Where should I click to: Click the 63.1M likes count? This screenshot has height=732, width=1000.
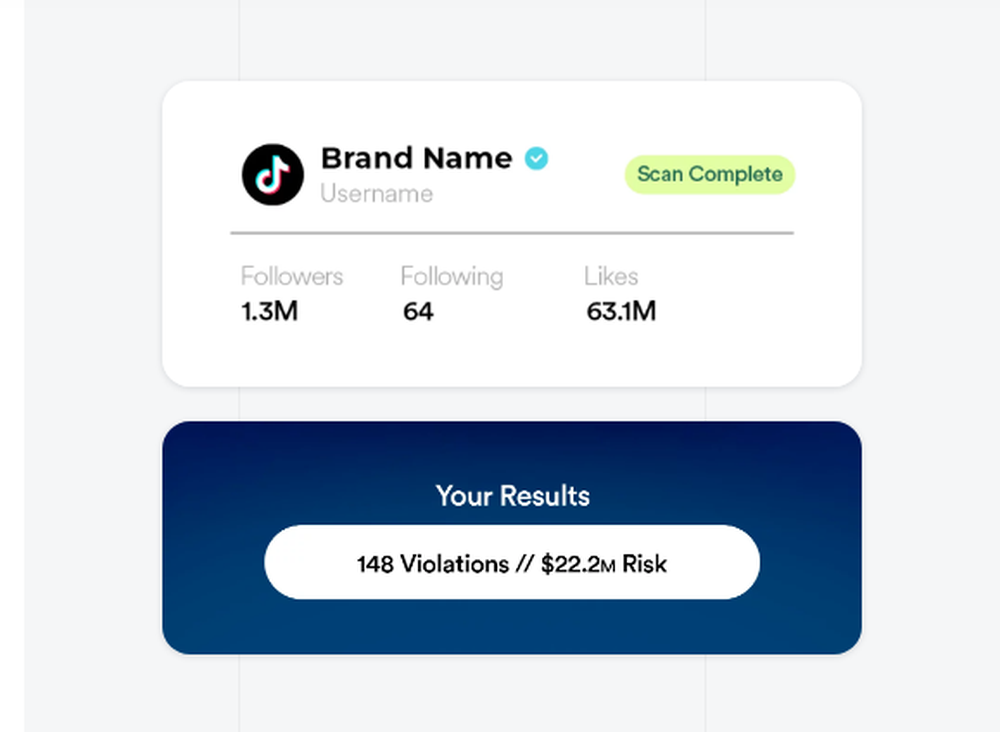tap(621, 311)
